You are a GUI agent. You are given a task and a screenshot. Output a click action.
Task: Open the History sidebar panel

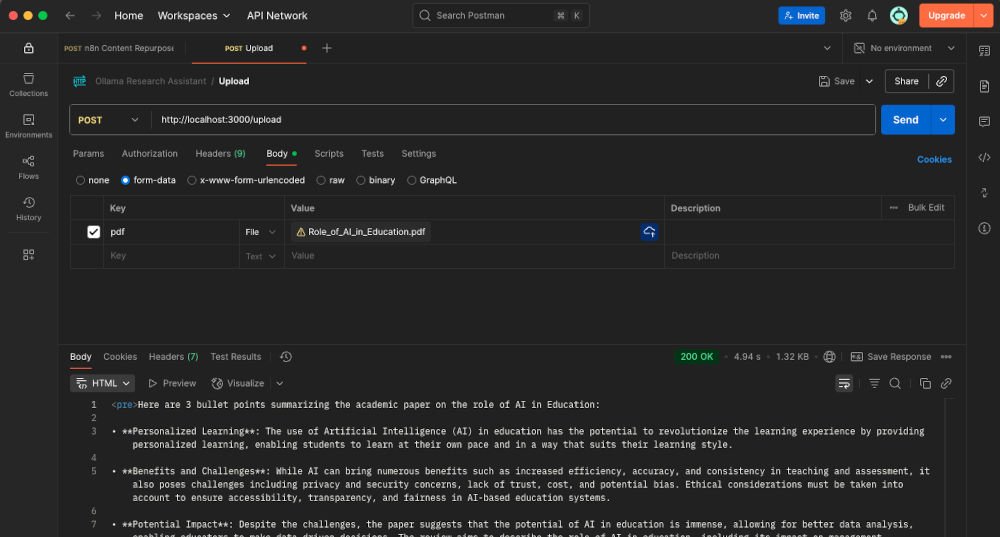pyautogui.click(x=28, y=208)
